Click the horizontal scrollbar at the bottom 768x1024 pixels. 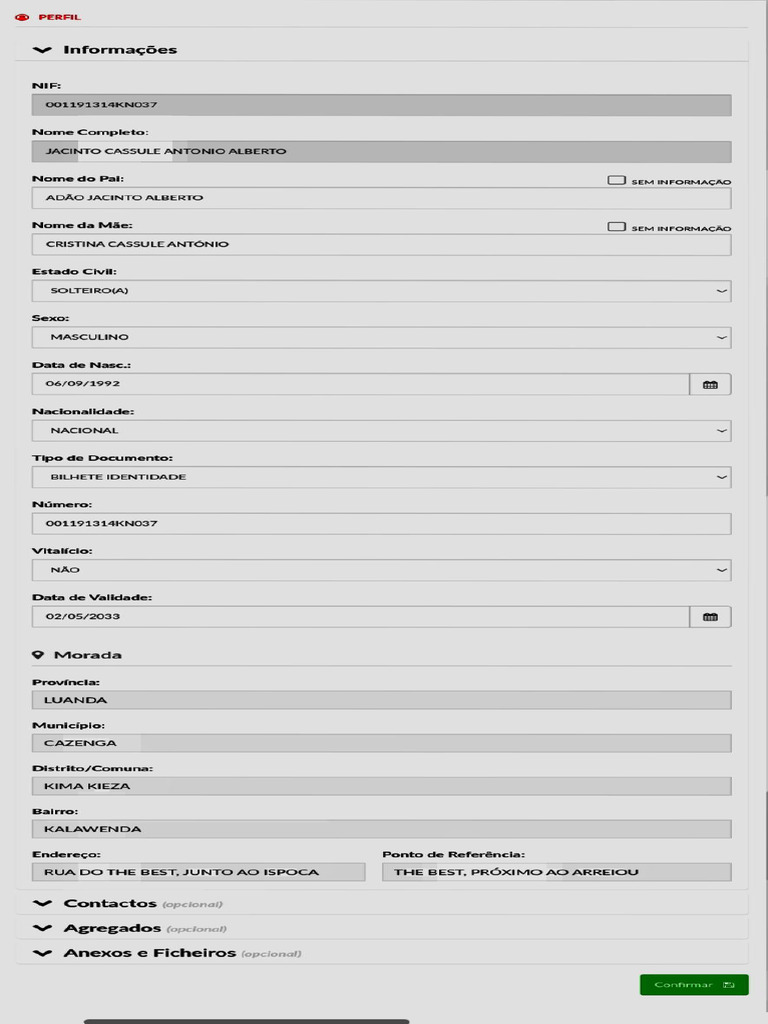coord(246,1021)
